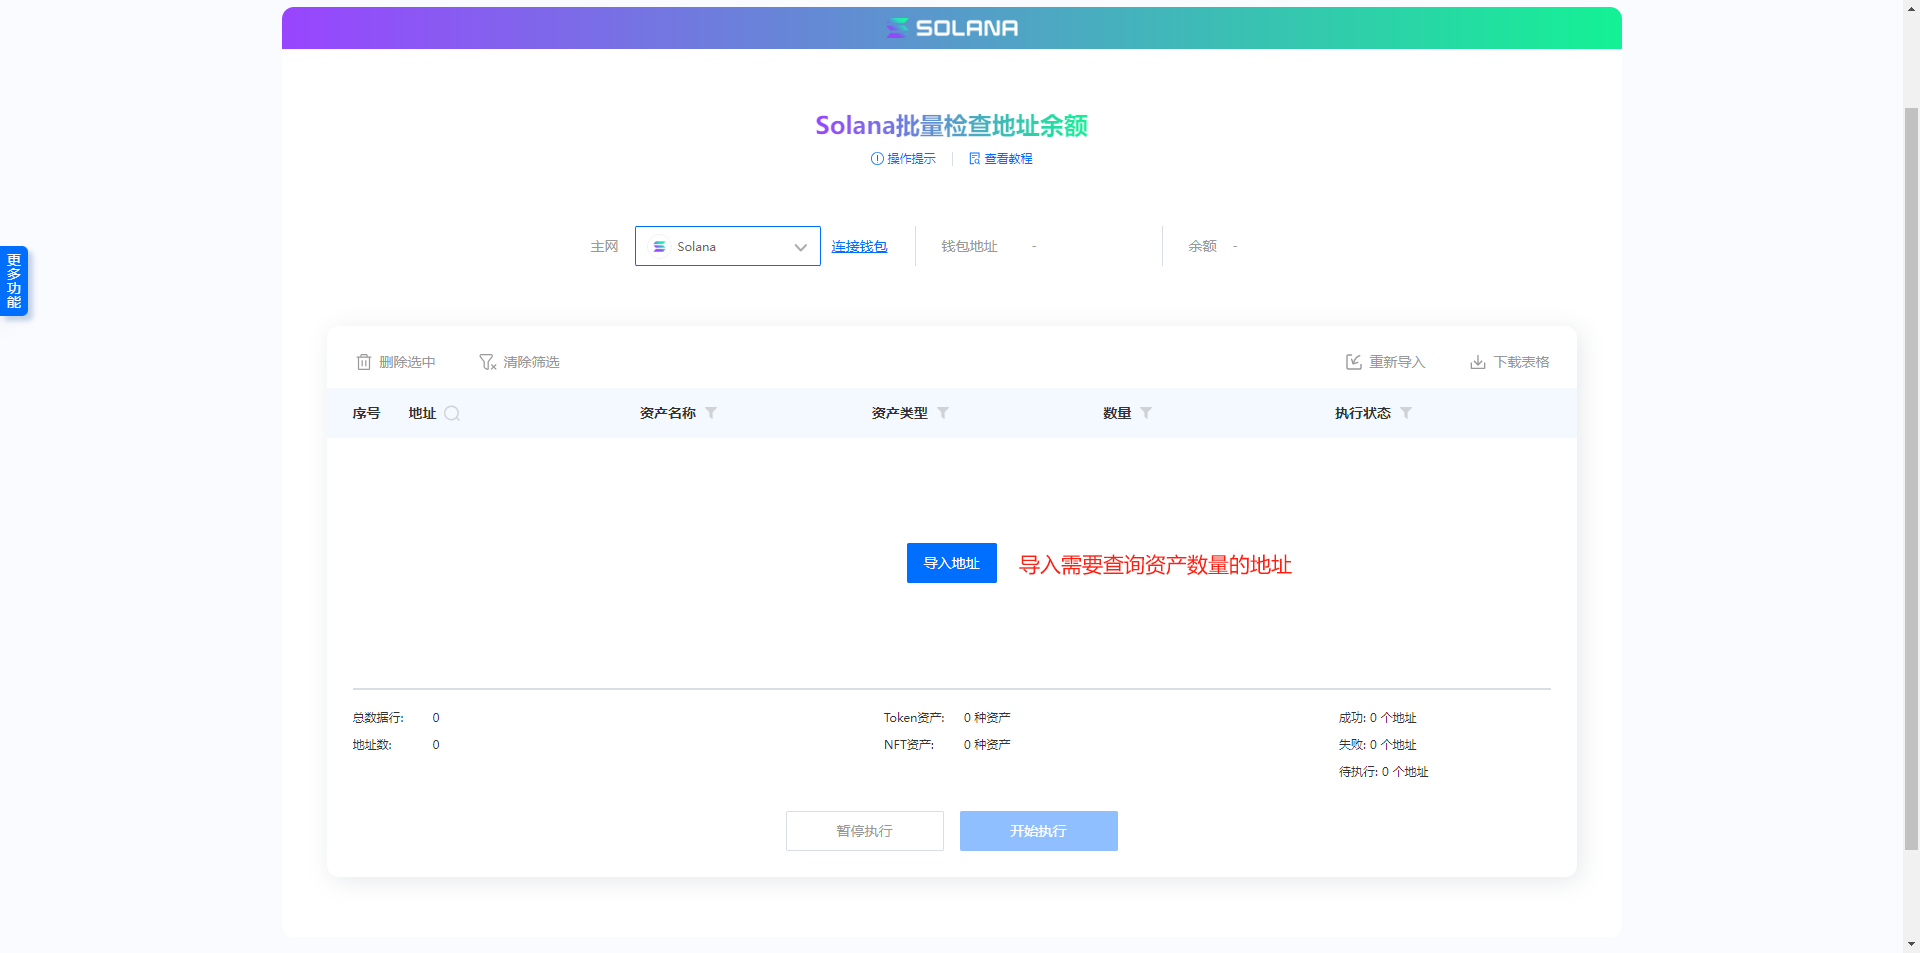Click the Solana批量检查地址余额 page title
Viewport: 1920px width, 953px height.
click(952, 125)
